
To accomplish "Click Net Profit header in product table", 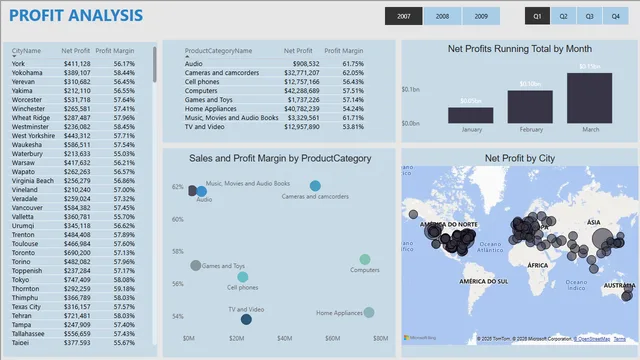I will click(298, 51).
